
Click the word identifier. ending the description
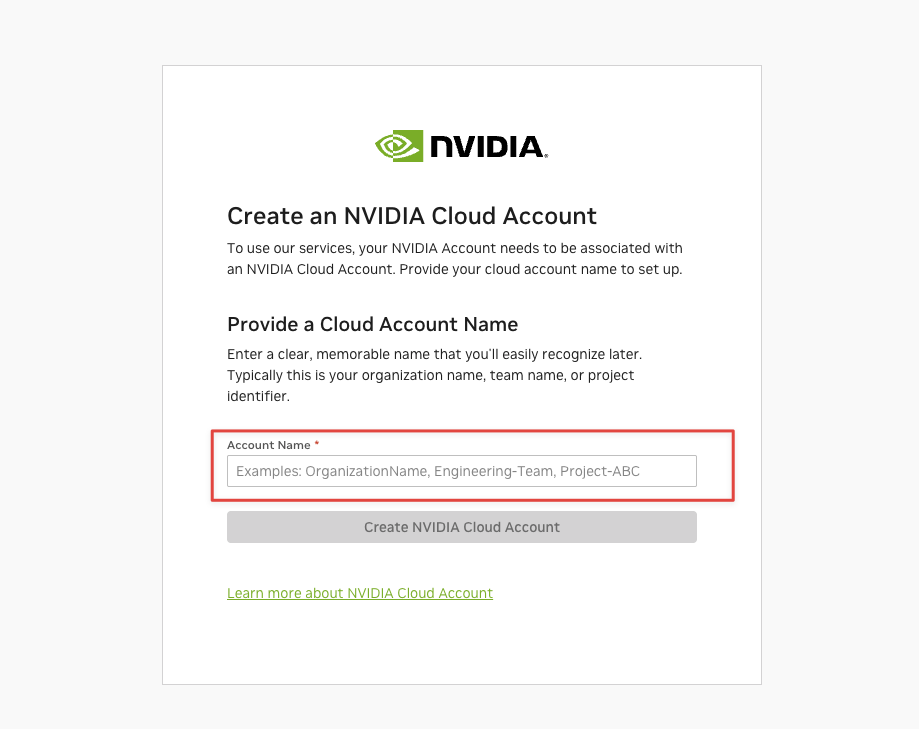(x=258, y=396)
